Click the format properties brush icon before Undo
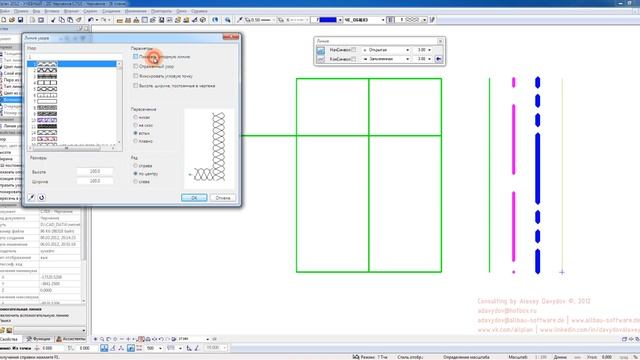 [79, 20]
